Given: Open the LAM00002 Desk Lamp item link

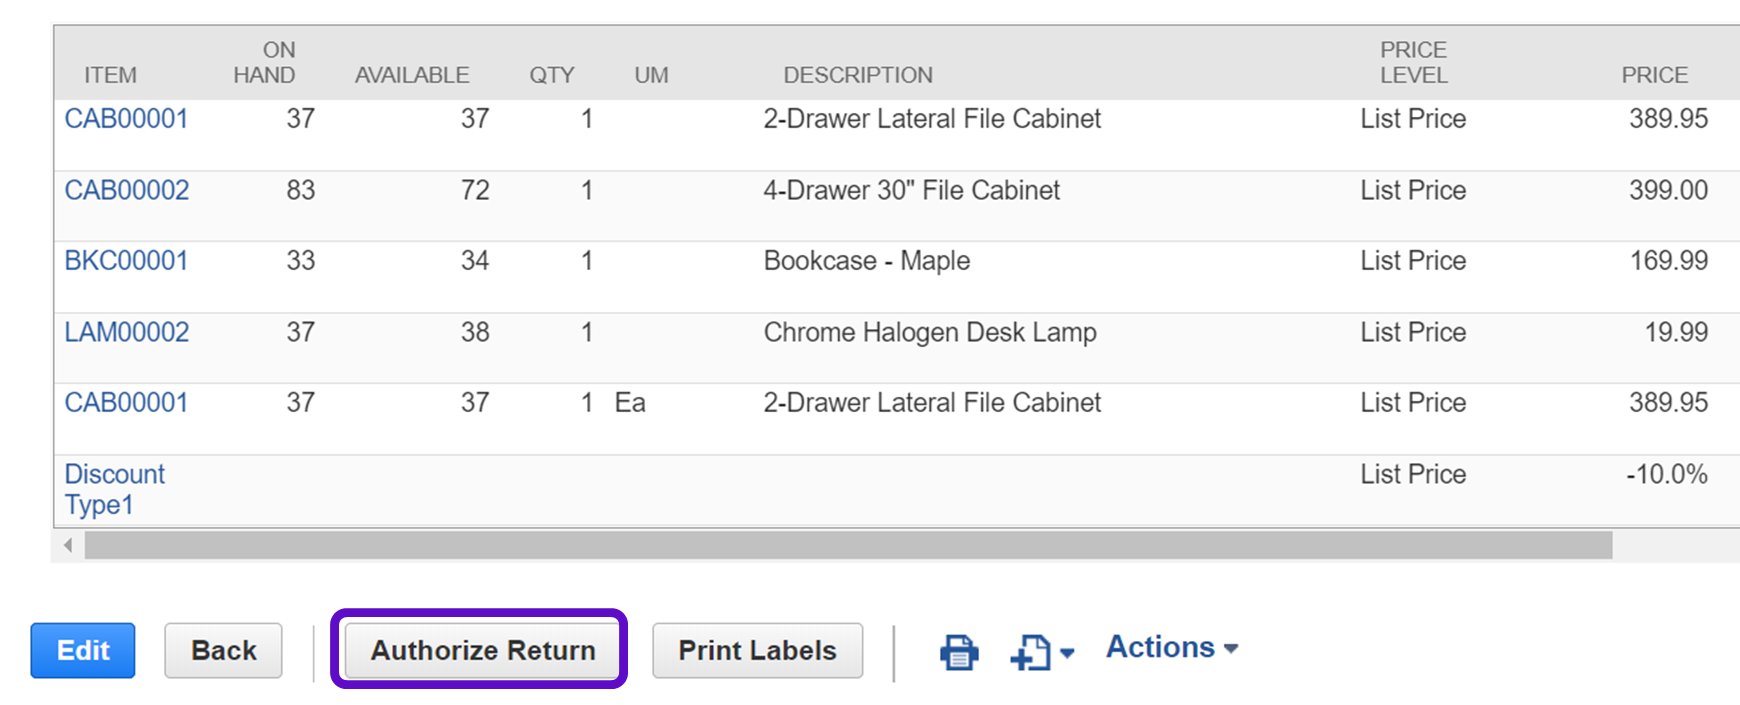Looking at the screenshot, I should click(127, 332).
